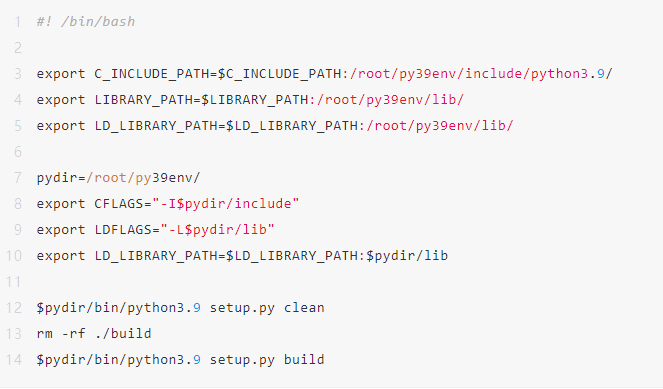663x389 pixels.
Task: Click the shebang comment '#! /bin/bash'
Action: pos(86,22)
